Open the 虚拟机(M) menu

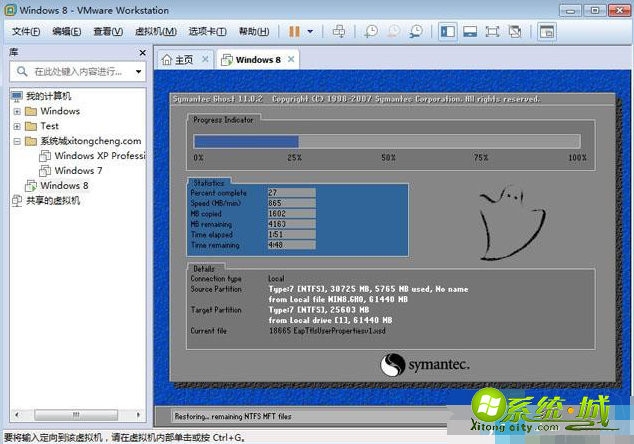(x=156, y=32)
